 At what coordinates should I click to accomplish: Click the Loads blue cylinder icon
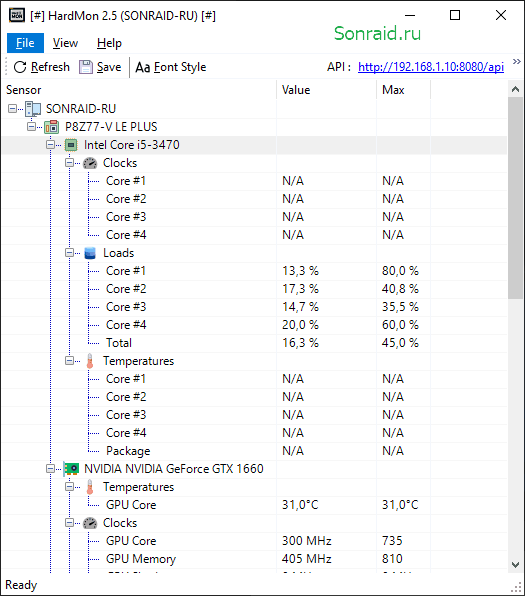tap(90, 253)
